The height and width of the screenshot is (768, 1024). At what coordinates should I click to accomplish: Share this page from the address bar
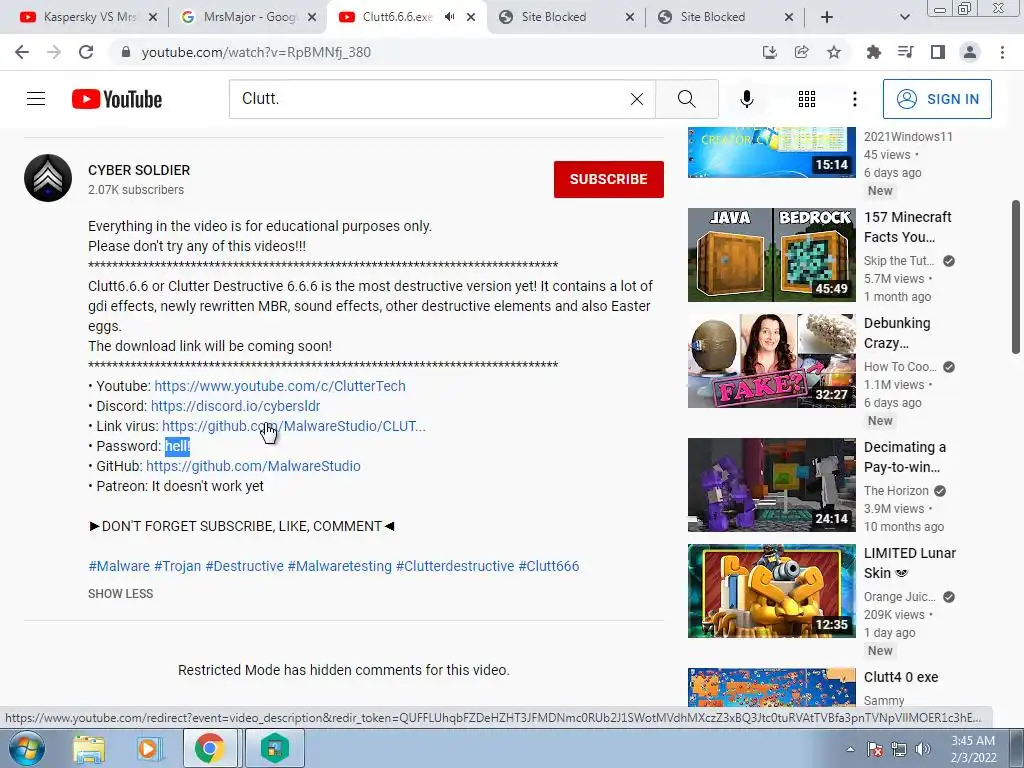coord(801,52)
